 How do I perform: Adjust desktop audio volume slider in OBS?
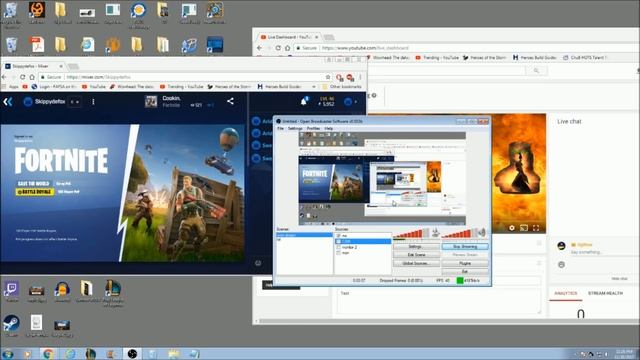tap(460, 233)
